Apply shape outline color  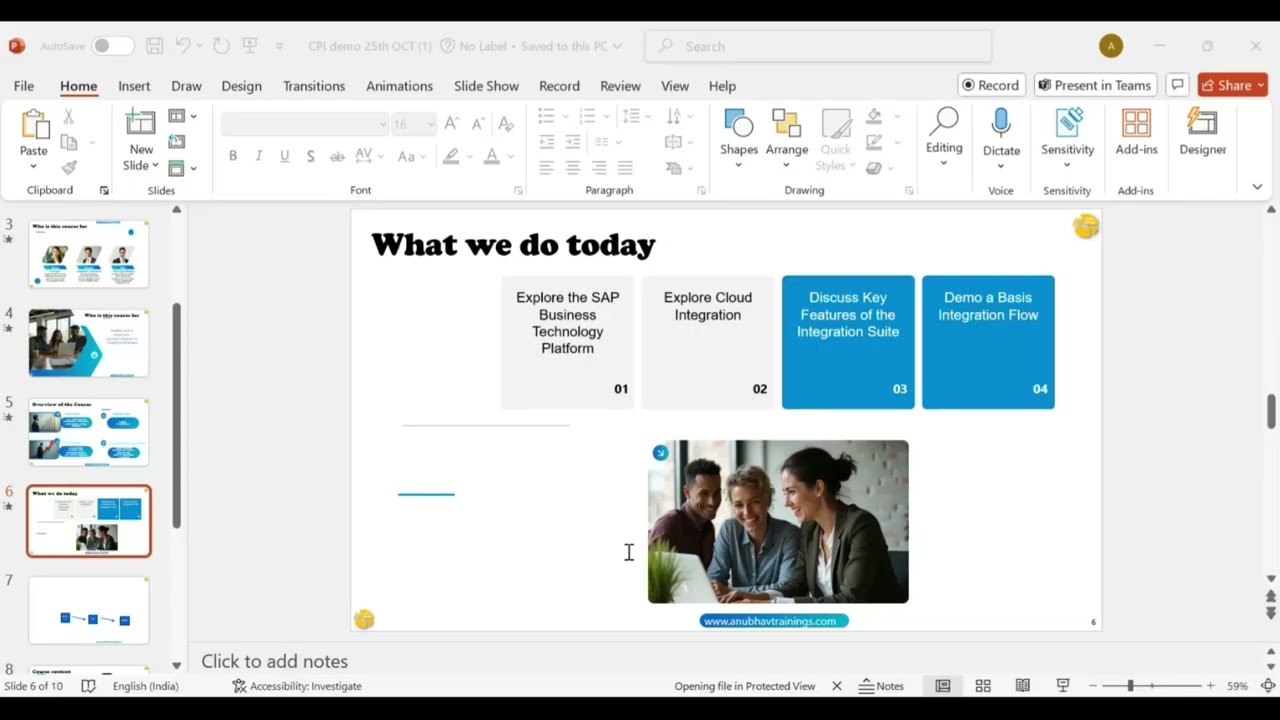(x=875, y=142)
